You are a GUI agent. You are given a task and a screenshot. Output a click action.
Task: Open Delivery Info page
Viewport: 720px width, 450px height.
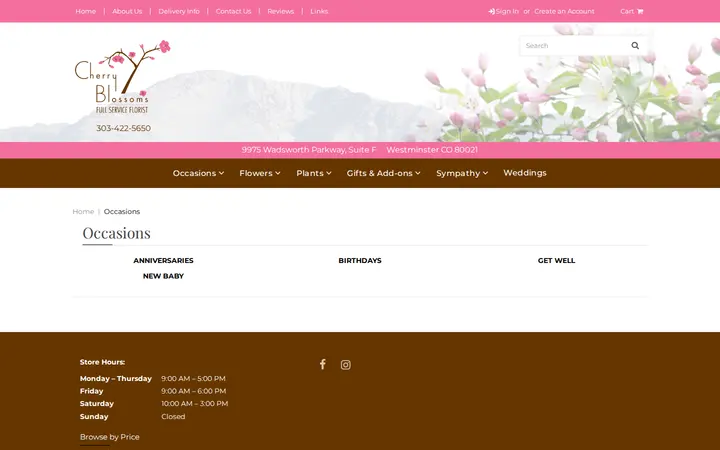179,11
